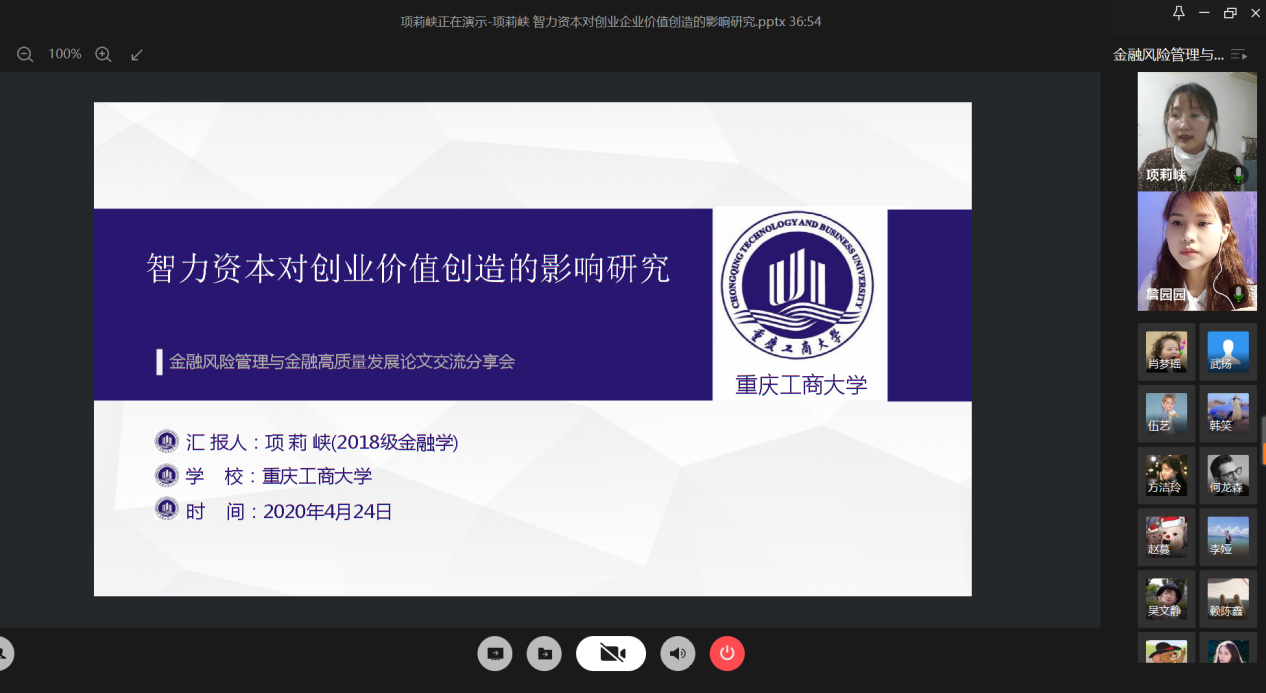Image resolution: width=1266 pixels, height=693 pixels.
Task: Click the meeting title 金融风险管理与...
Action: [1168, 55]
